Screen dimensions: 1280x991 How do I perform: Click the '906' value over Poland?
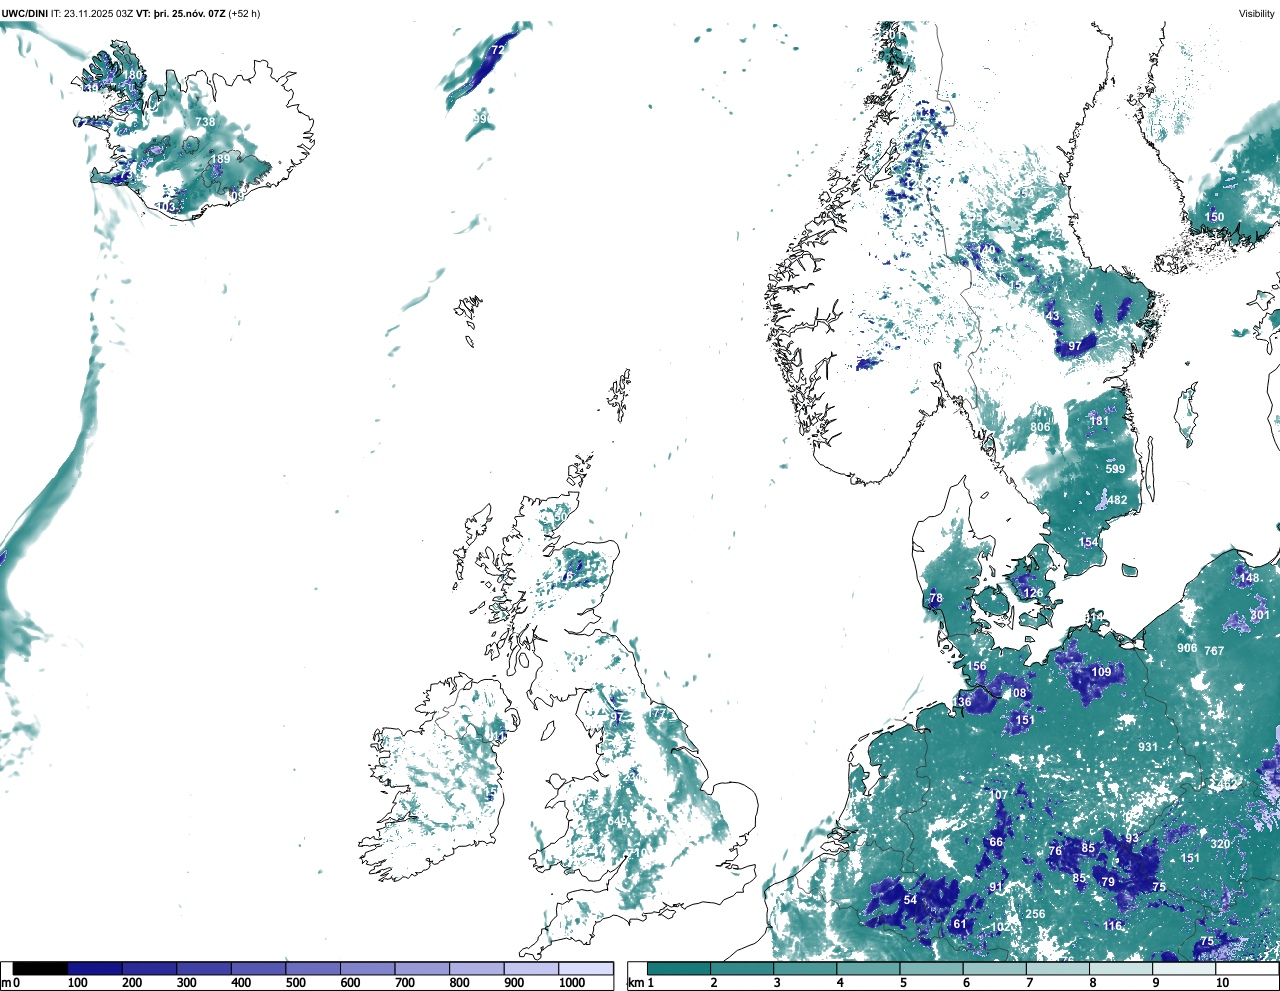pyautogui.click(x=1187, y=648)
